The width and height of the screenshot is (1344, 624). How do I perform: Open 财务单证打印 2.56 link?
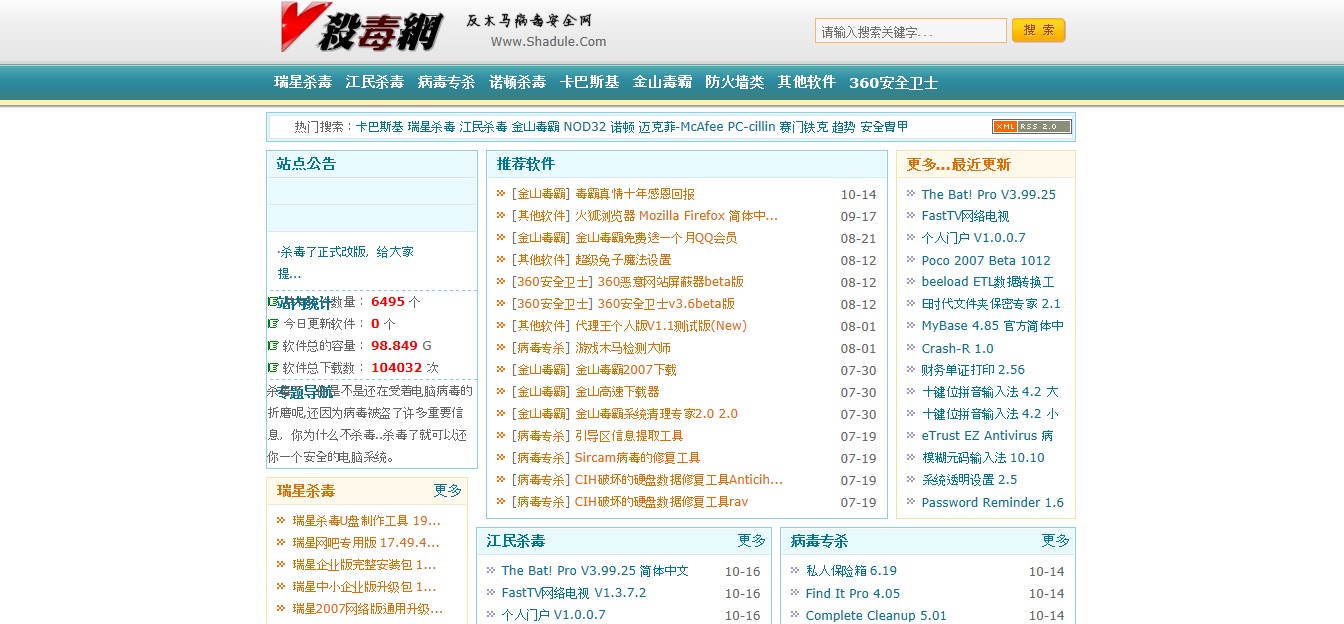coord(973,370)
